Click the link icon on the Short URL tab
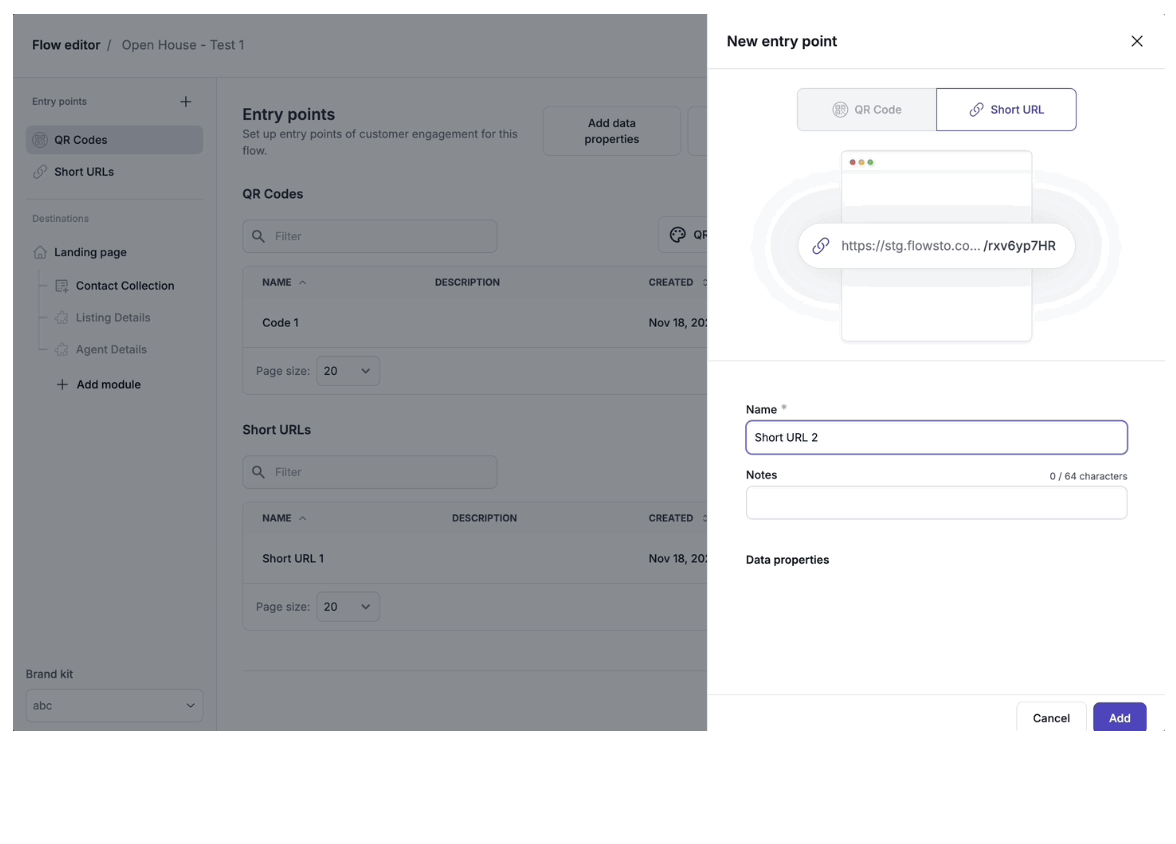 coord(976,110)
